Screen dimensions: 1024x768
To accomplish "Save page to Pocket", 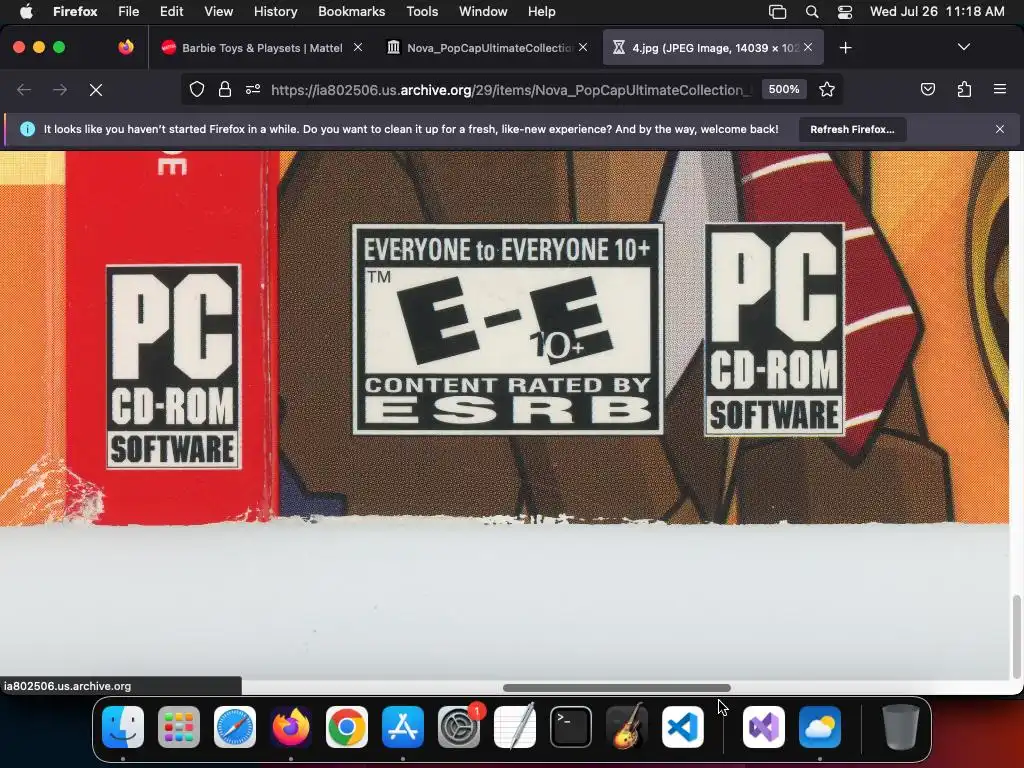I will 927,89.
